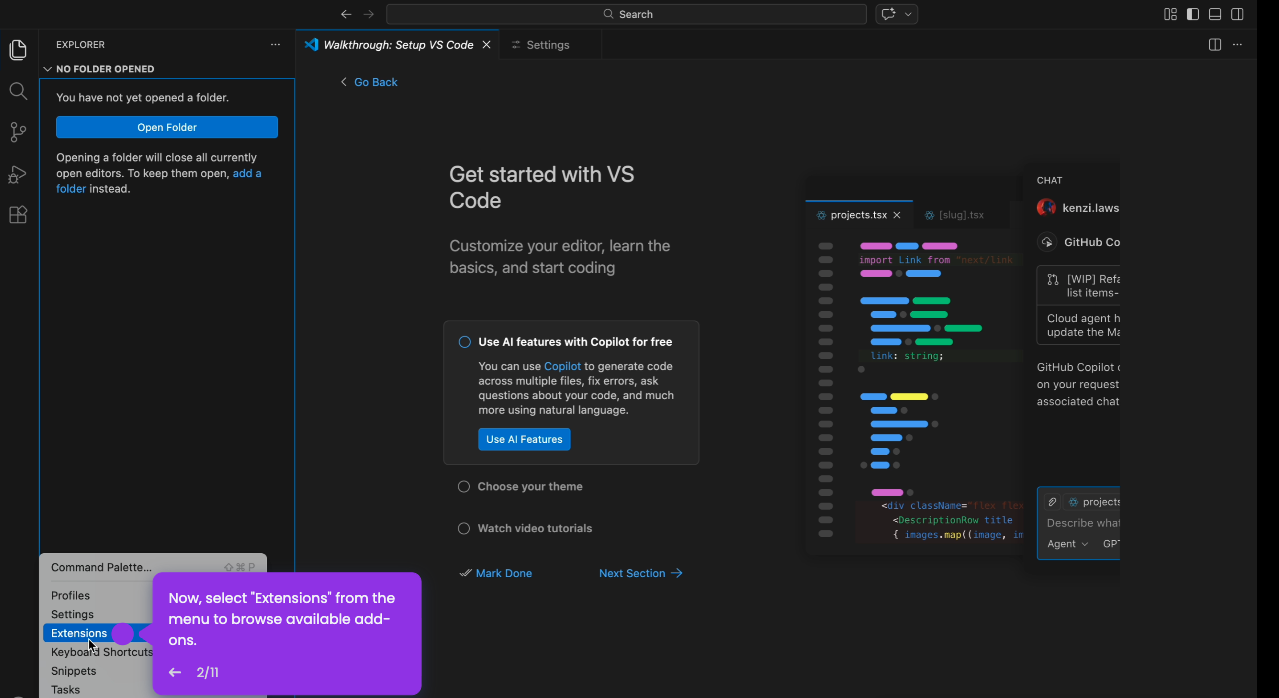Click the Open Folder button
This screenshot has height=698, width=1279.
pos(167,127)
